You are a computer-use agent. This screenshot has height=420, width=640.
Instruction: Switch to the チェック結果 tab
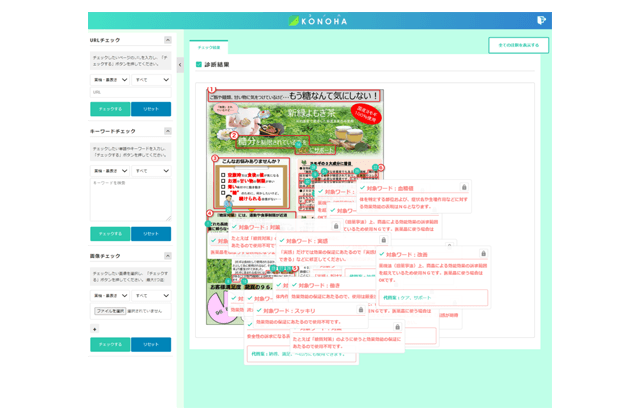coord(209,47)
